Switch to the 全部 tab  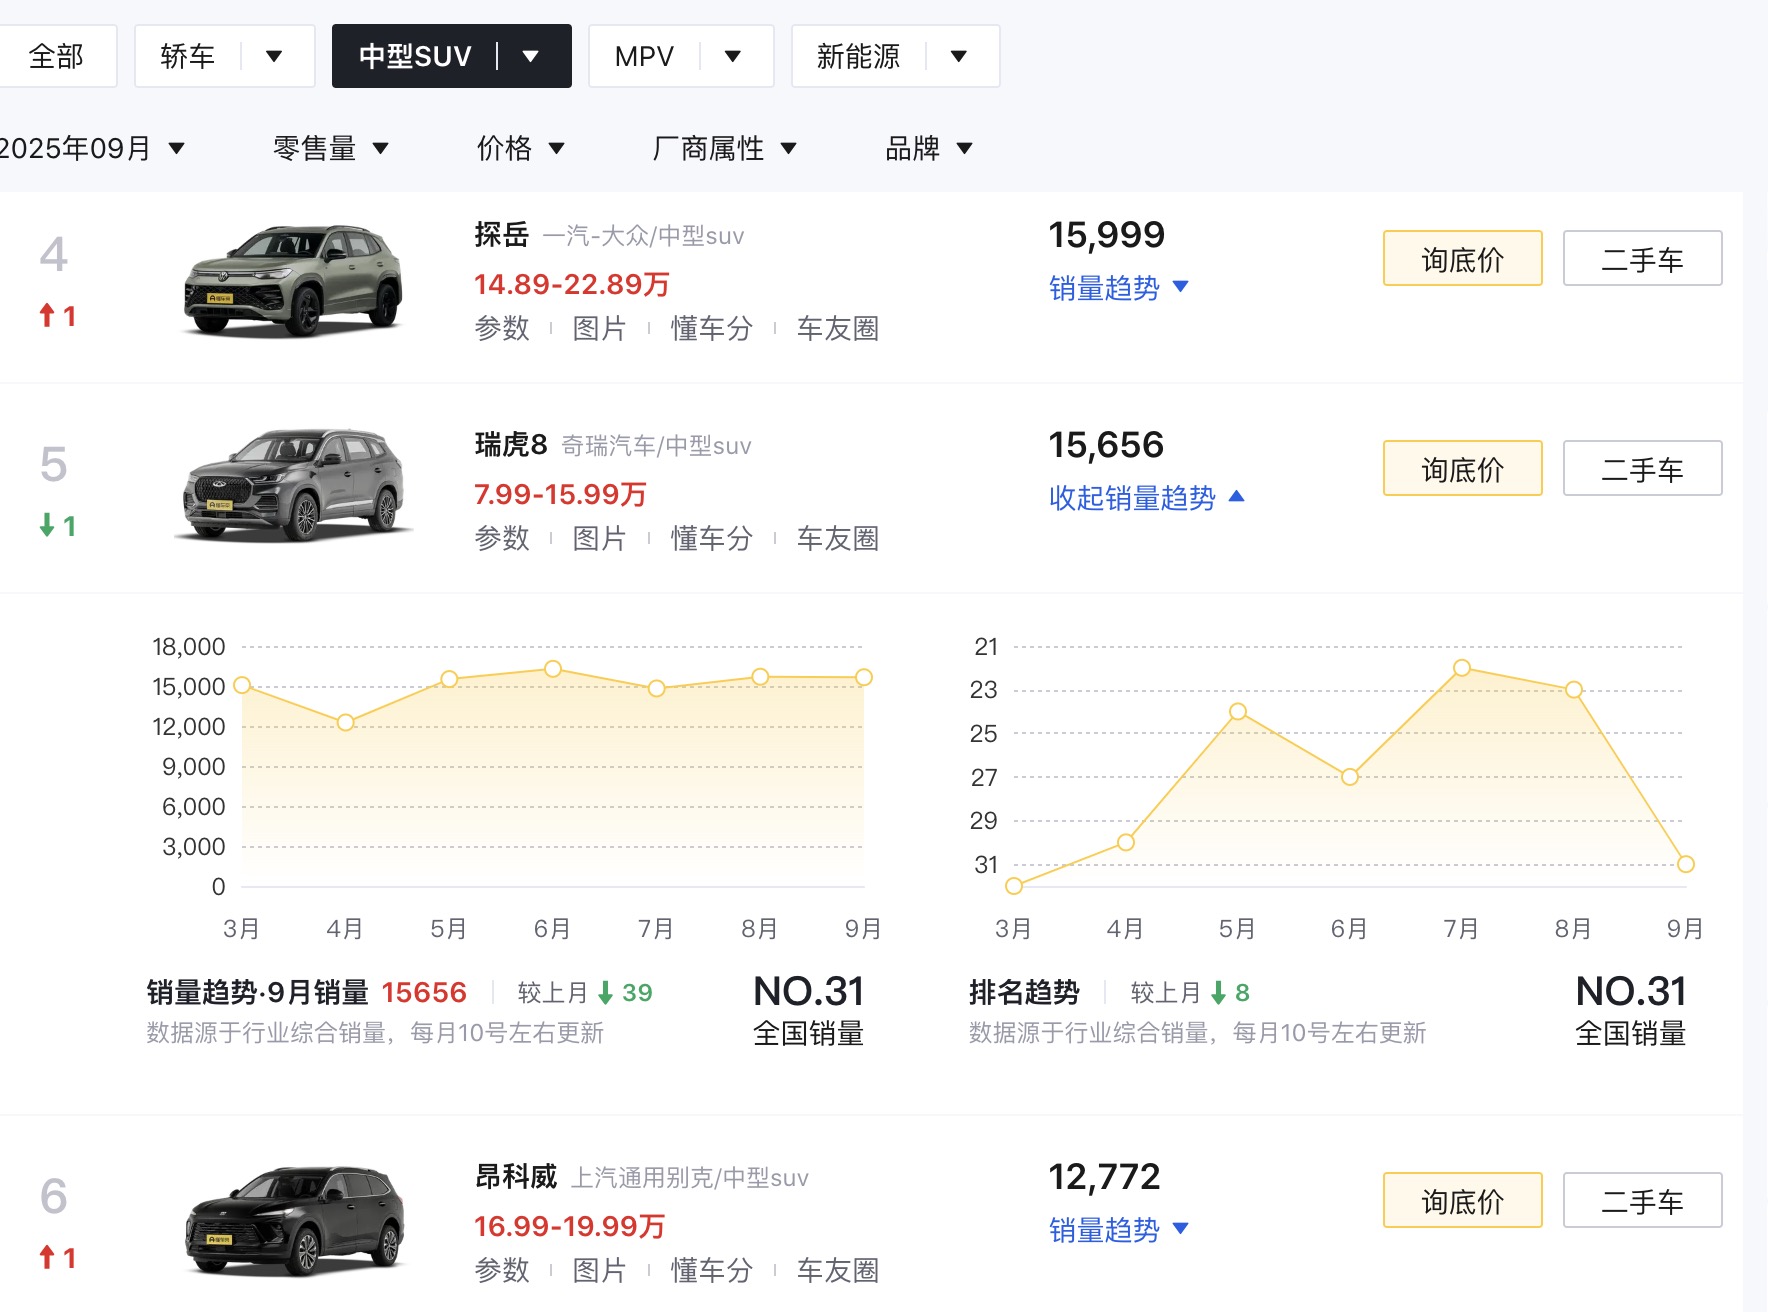click(x=57, y=56)
